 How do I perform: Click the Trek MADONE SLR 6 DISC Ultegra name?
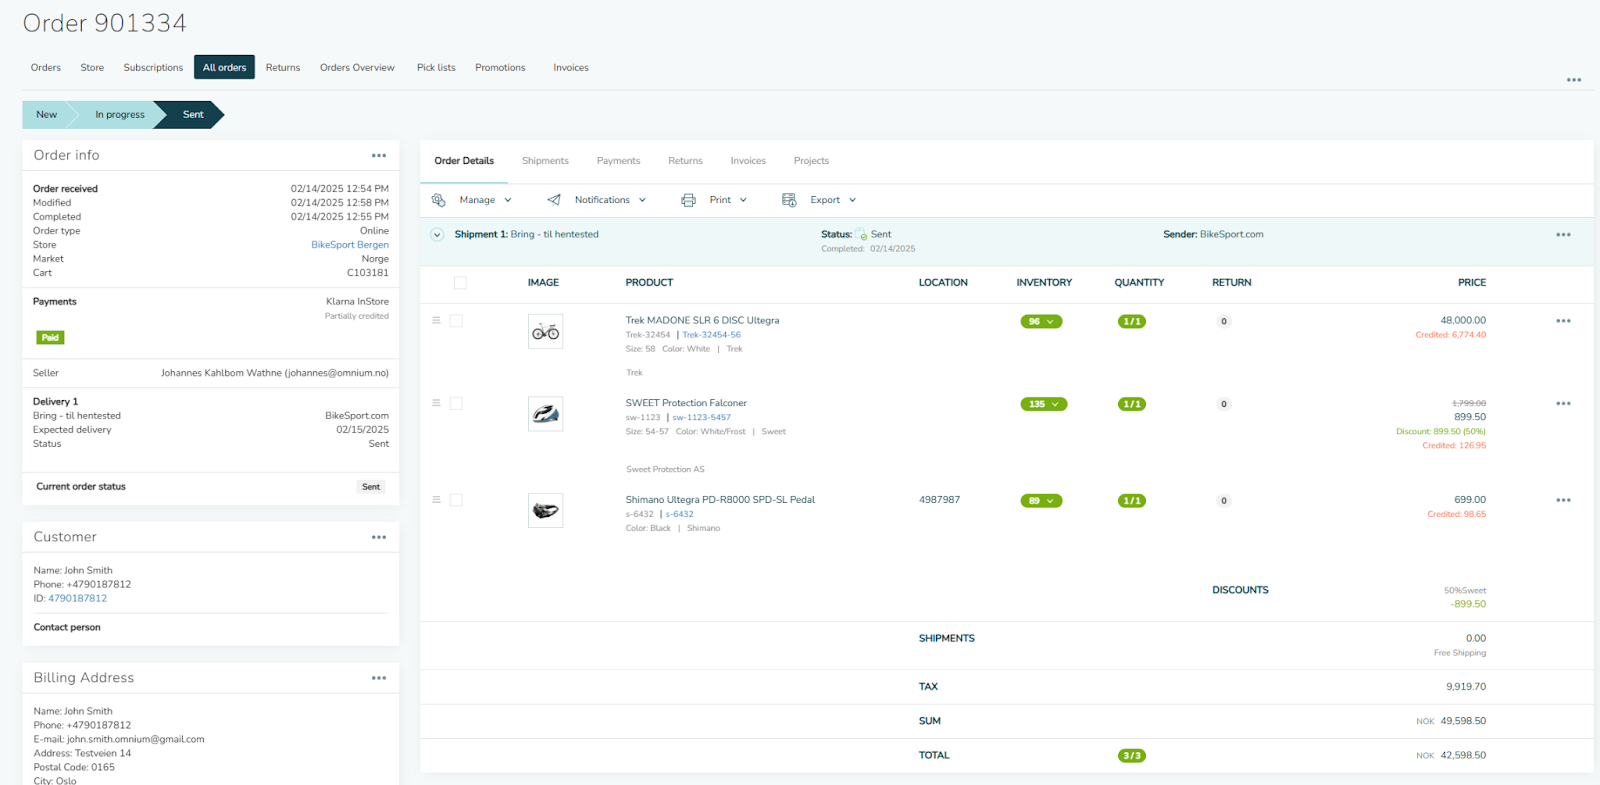[702, 321]
